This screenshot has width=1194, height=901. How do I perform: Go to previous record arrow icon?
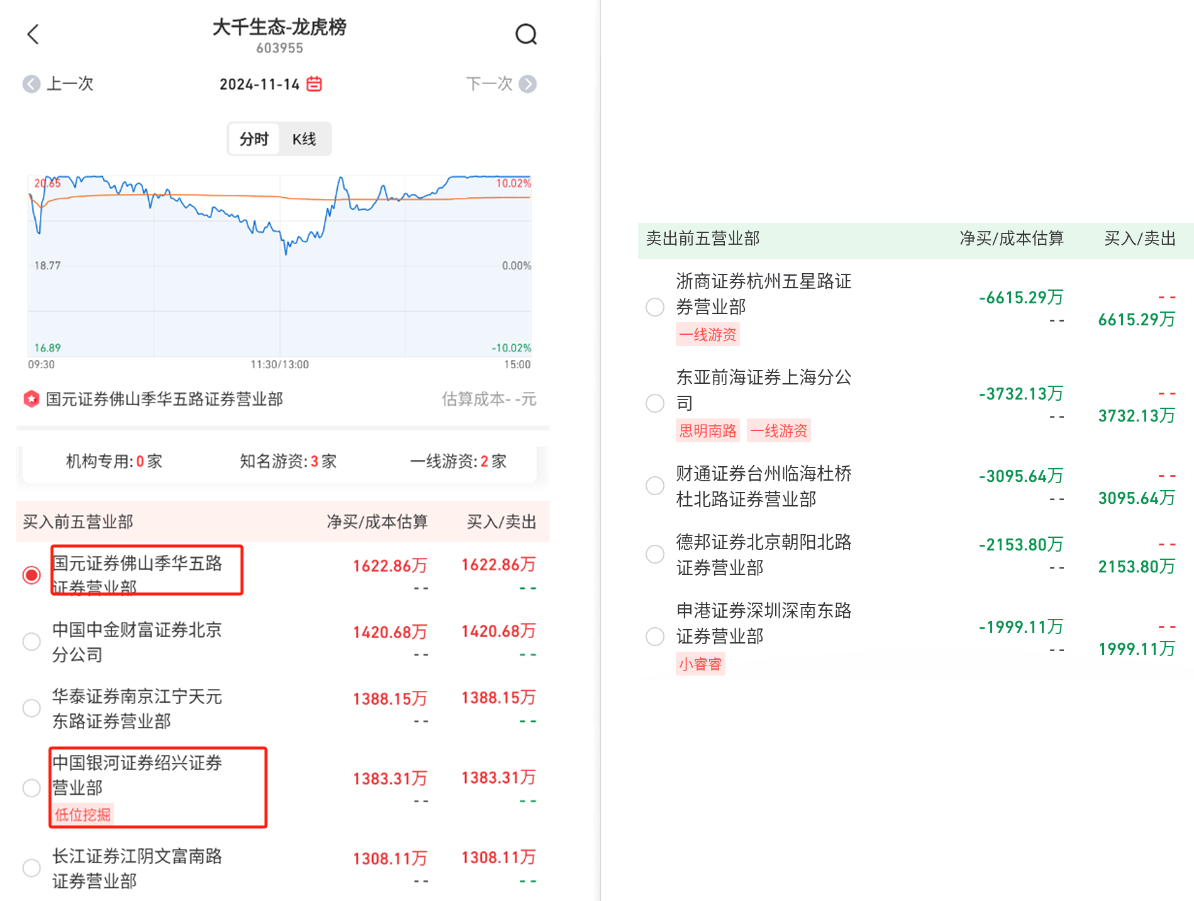pyautogui.click(x=32, y=84)
